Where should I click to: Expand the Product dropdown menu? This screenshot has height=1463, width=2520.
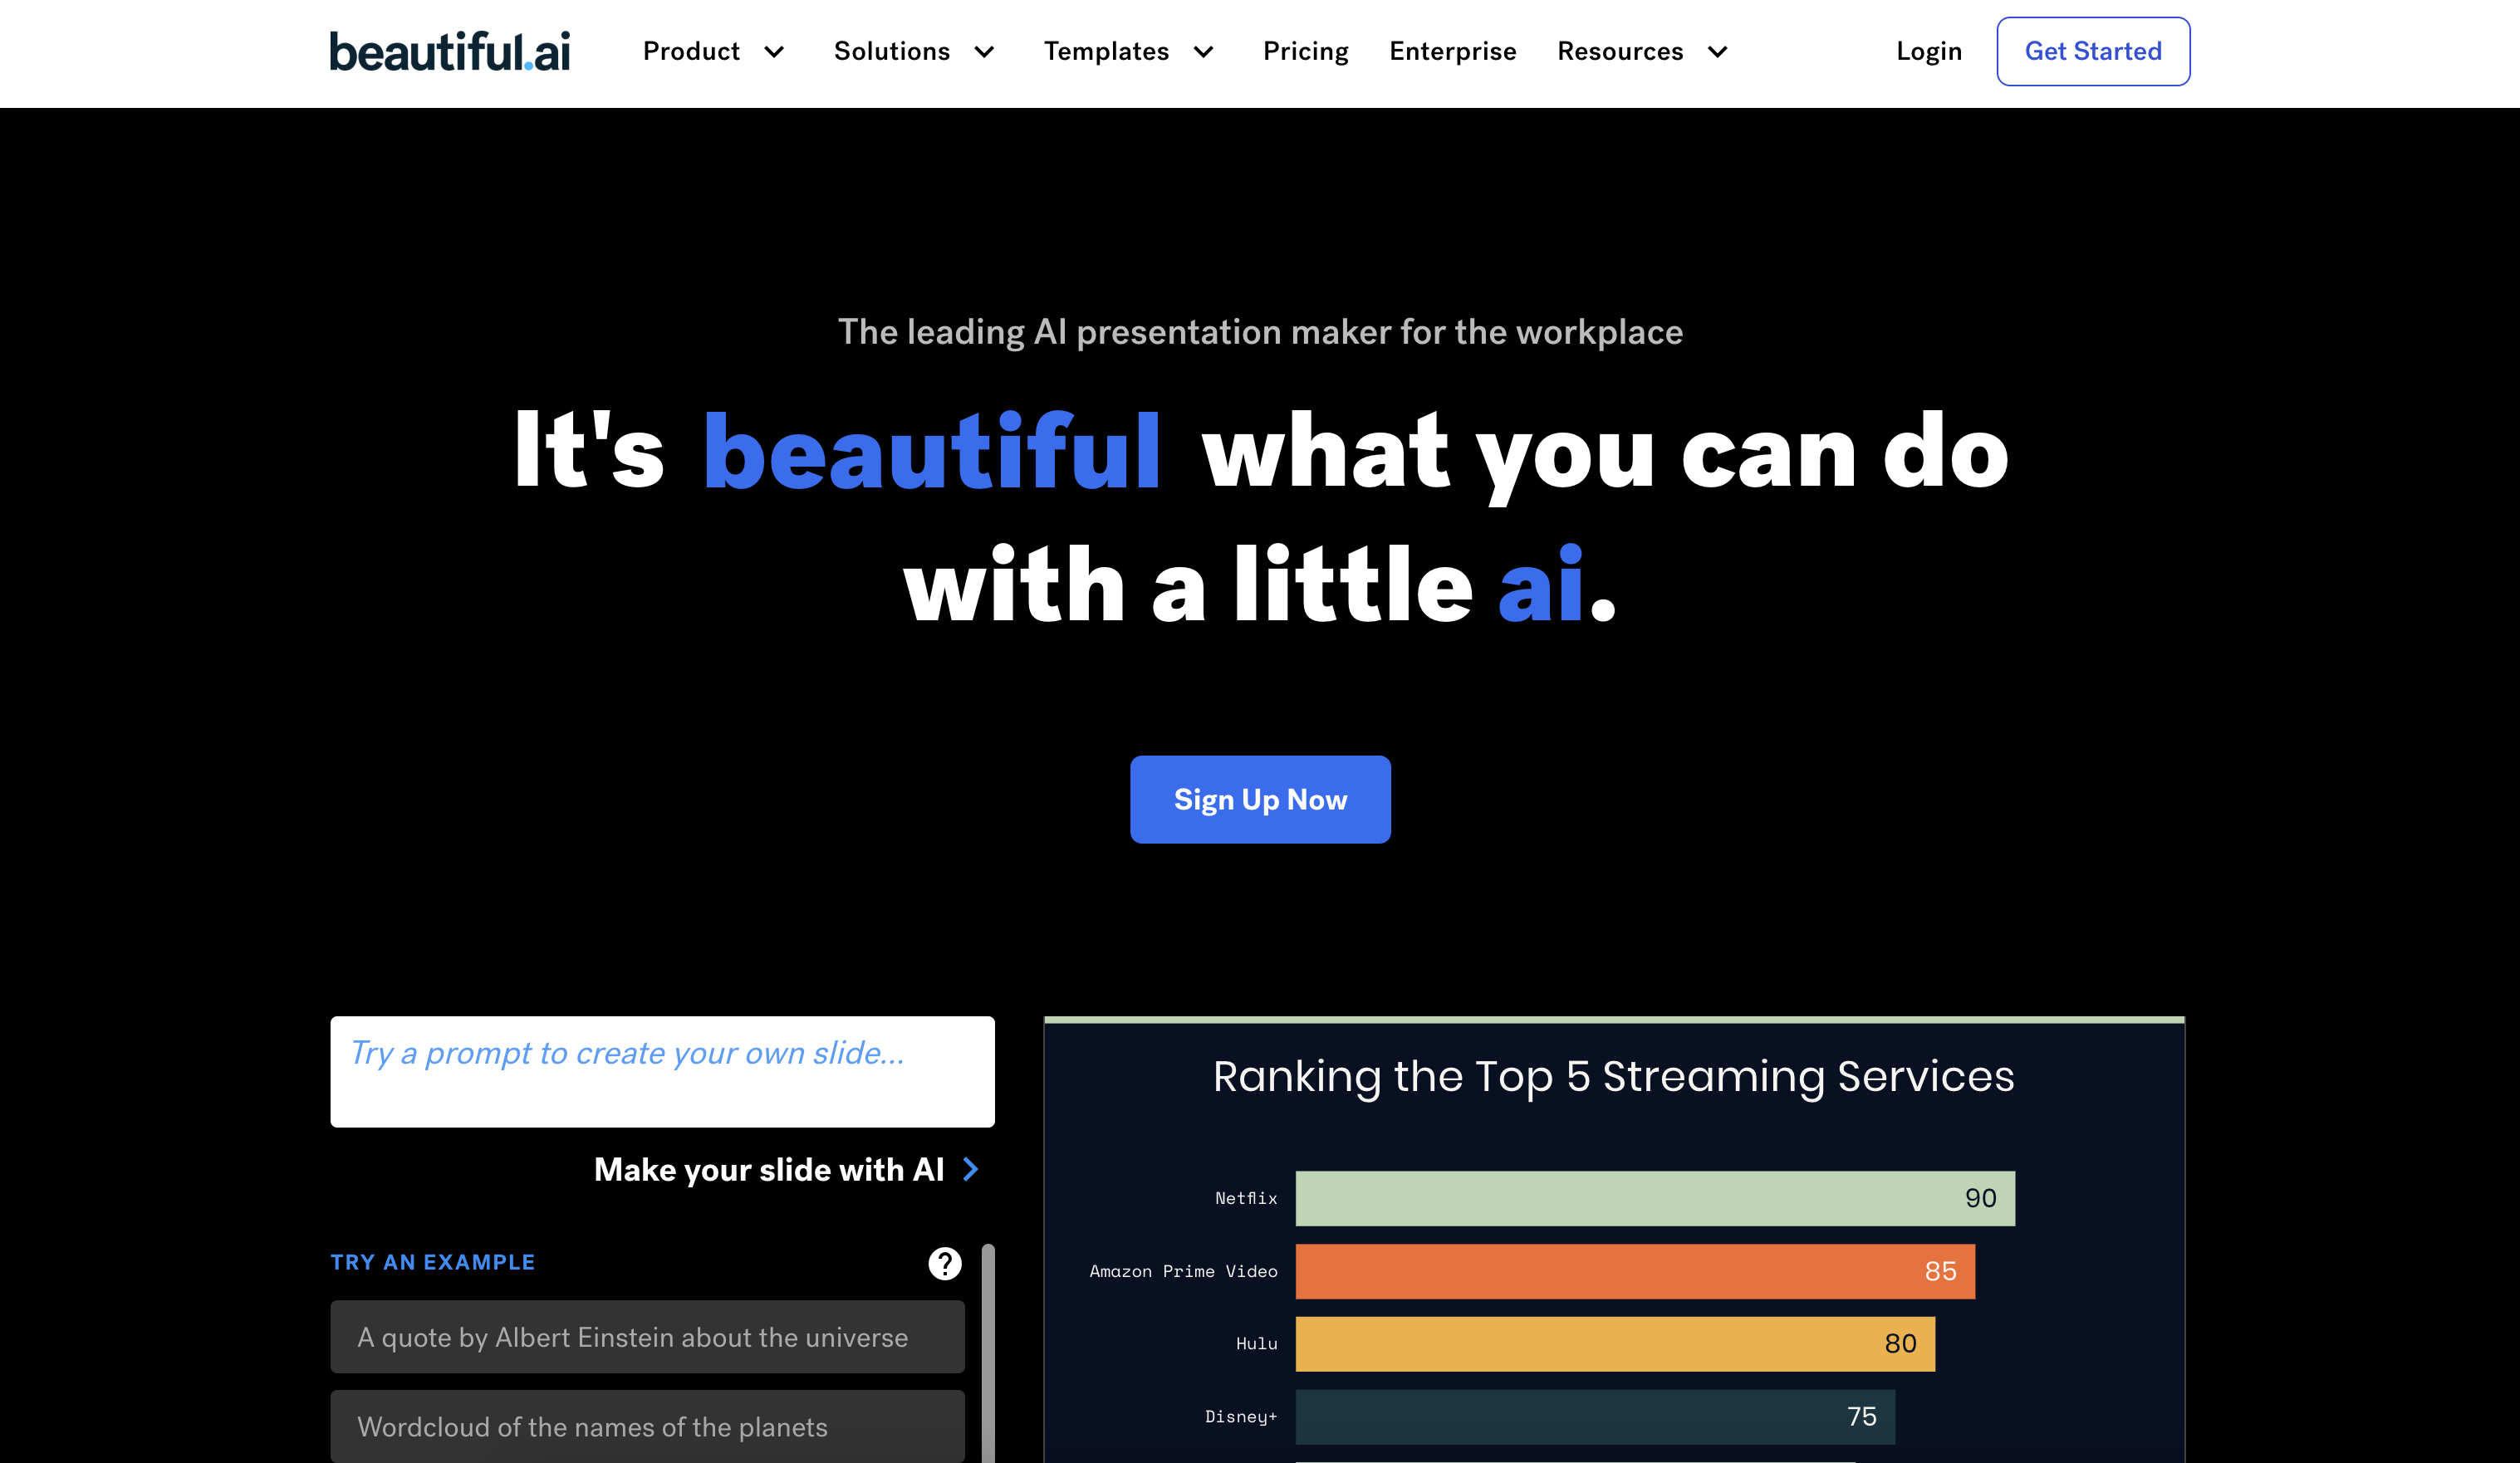click(713, 51)
